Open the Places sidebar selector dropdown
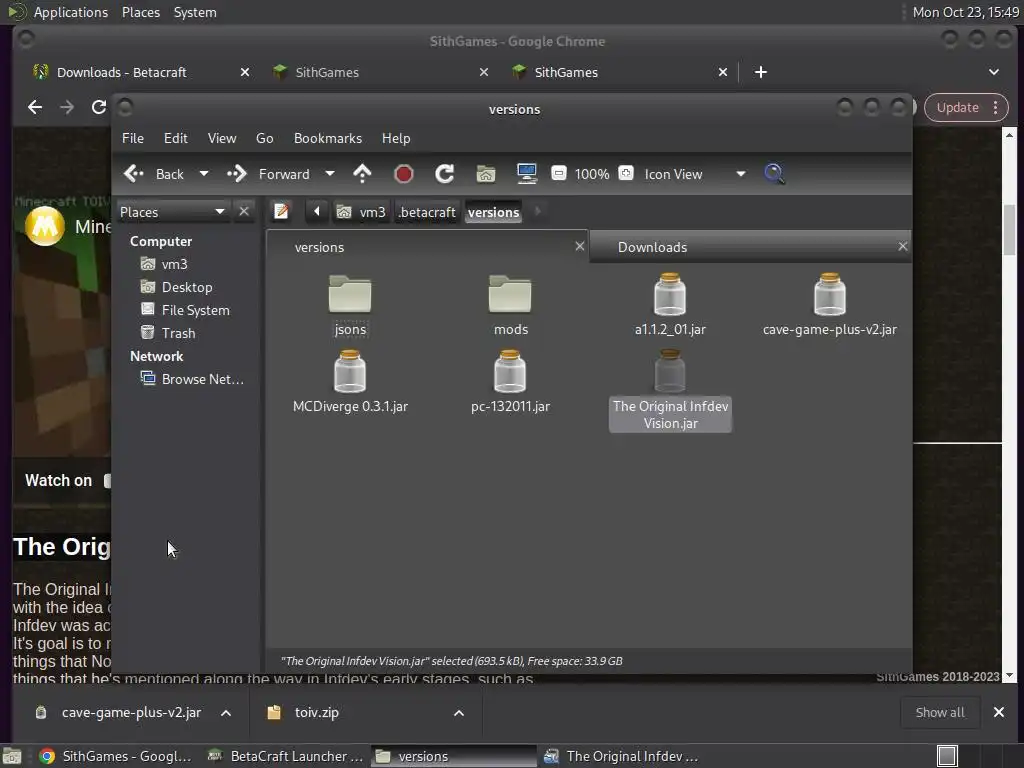The height and width of the screenshot is (768, 1024). coord(172,212)
